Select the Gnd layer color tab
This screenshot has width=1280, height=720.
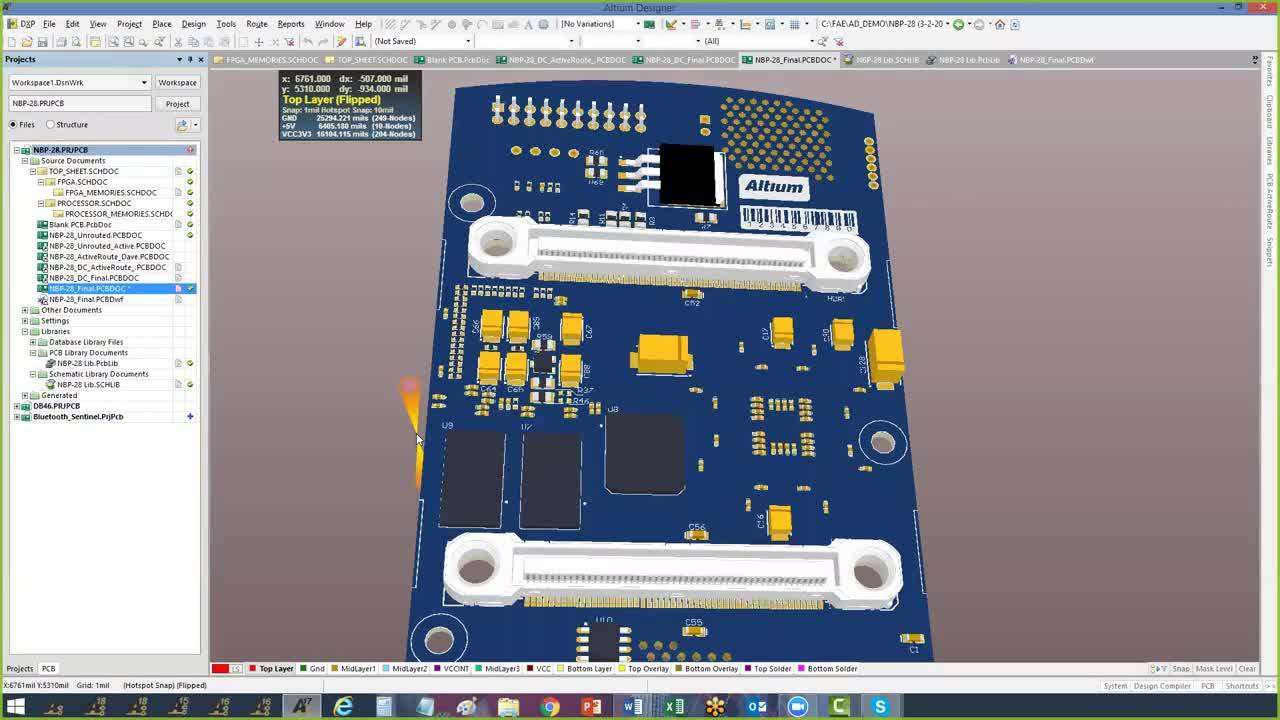312,669
